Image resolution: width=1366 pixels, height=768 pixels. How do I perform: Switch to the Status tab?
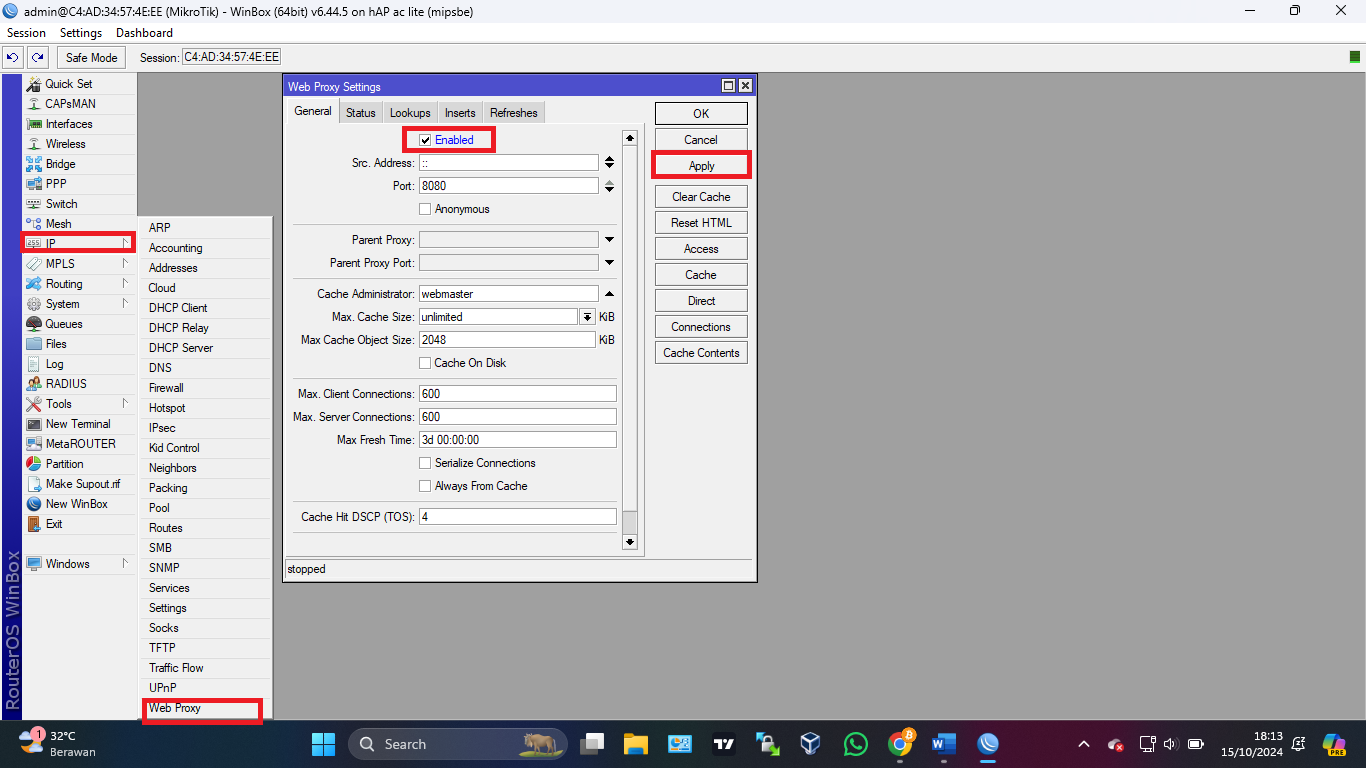coord(361,113)
